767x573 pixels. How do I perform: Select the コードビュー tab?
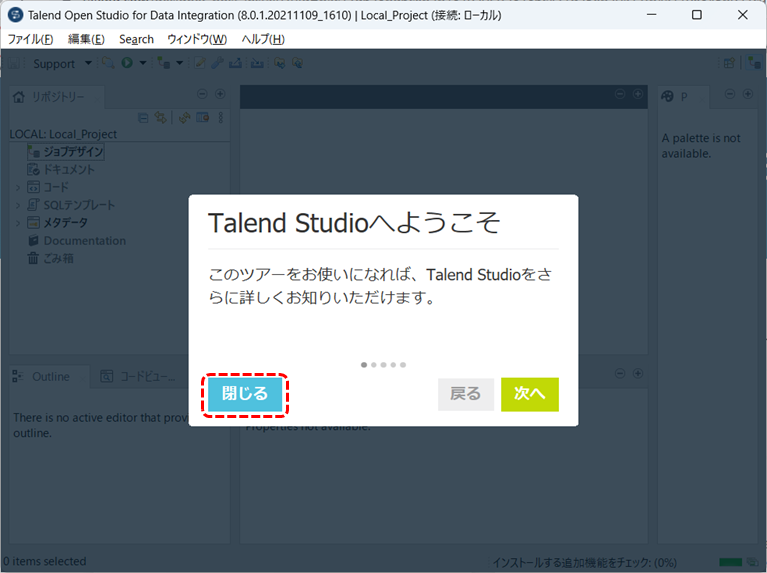click(137, 377)
